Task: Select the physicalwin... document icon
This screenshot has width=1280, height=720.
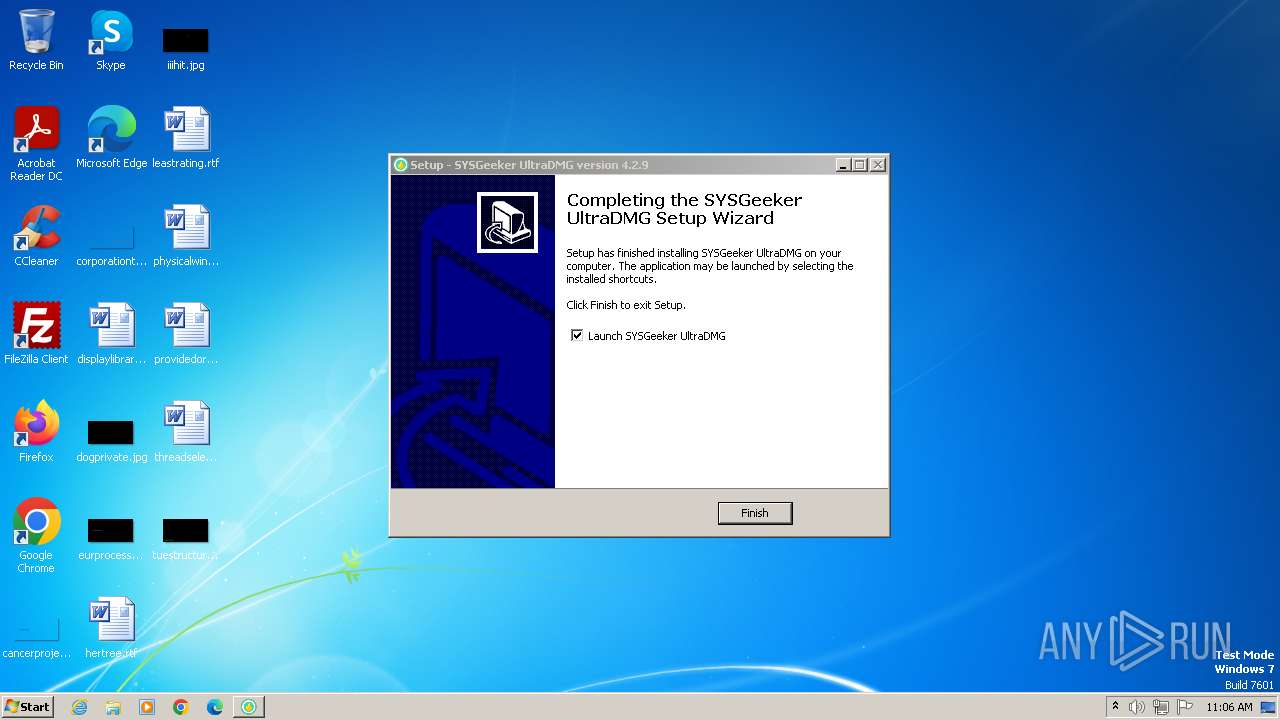Action: (186, 236)
